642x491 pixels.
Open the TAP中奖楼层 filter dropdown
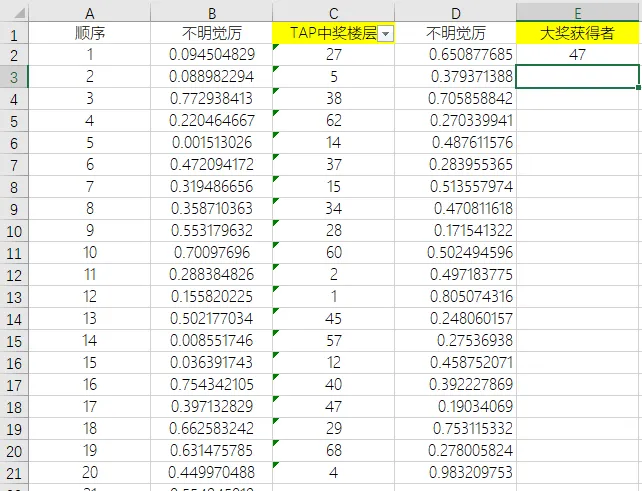click(385, 34)
